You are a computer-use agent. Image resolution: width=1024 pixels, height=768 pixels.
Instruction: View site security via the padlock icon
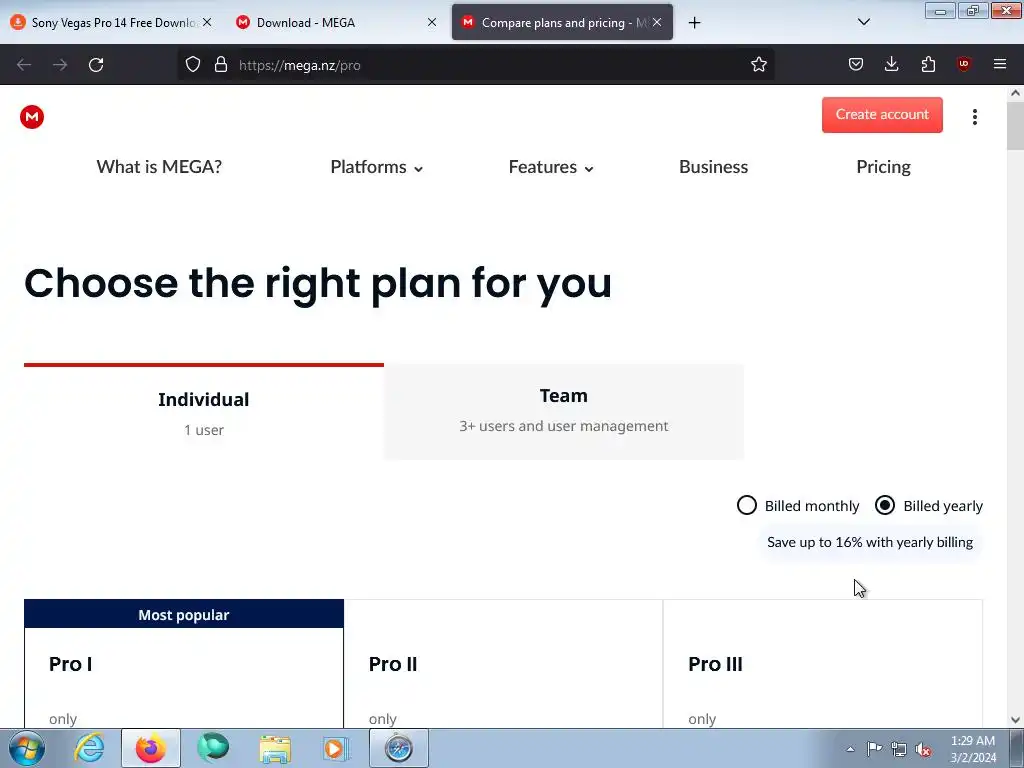[221, 64]
